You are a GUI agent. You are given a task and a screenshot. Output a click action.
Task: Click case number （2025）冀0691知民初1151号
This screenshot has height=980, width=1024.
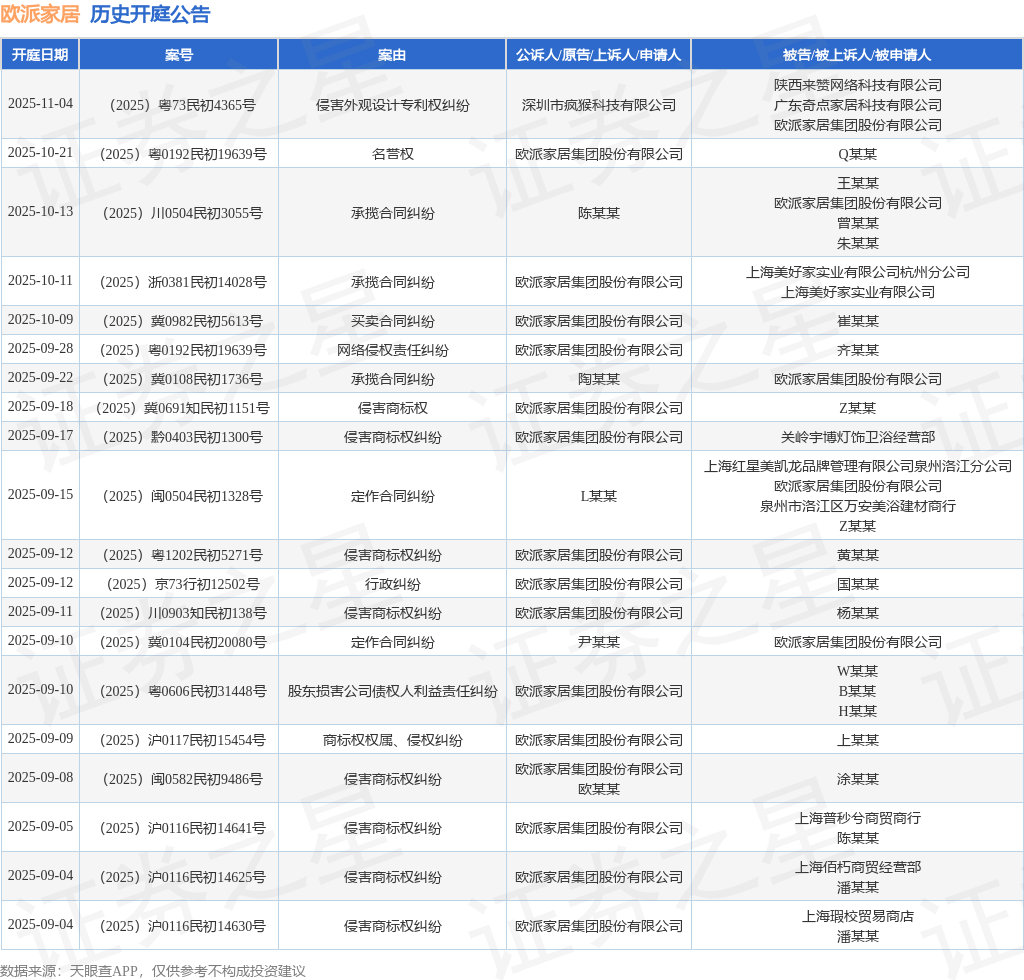[x=179, y=408]
